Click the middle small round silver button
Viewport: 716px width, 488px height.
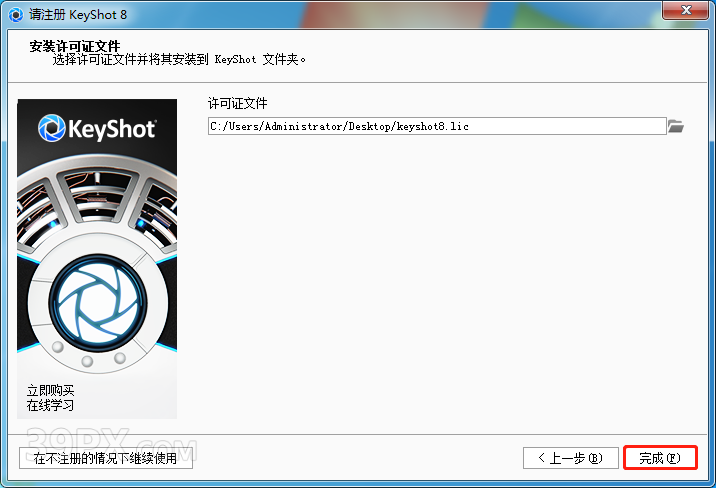coord(88,361)
